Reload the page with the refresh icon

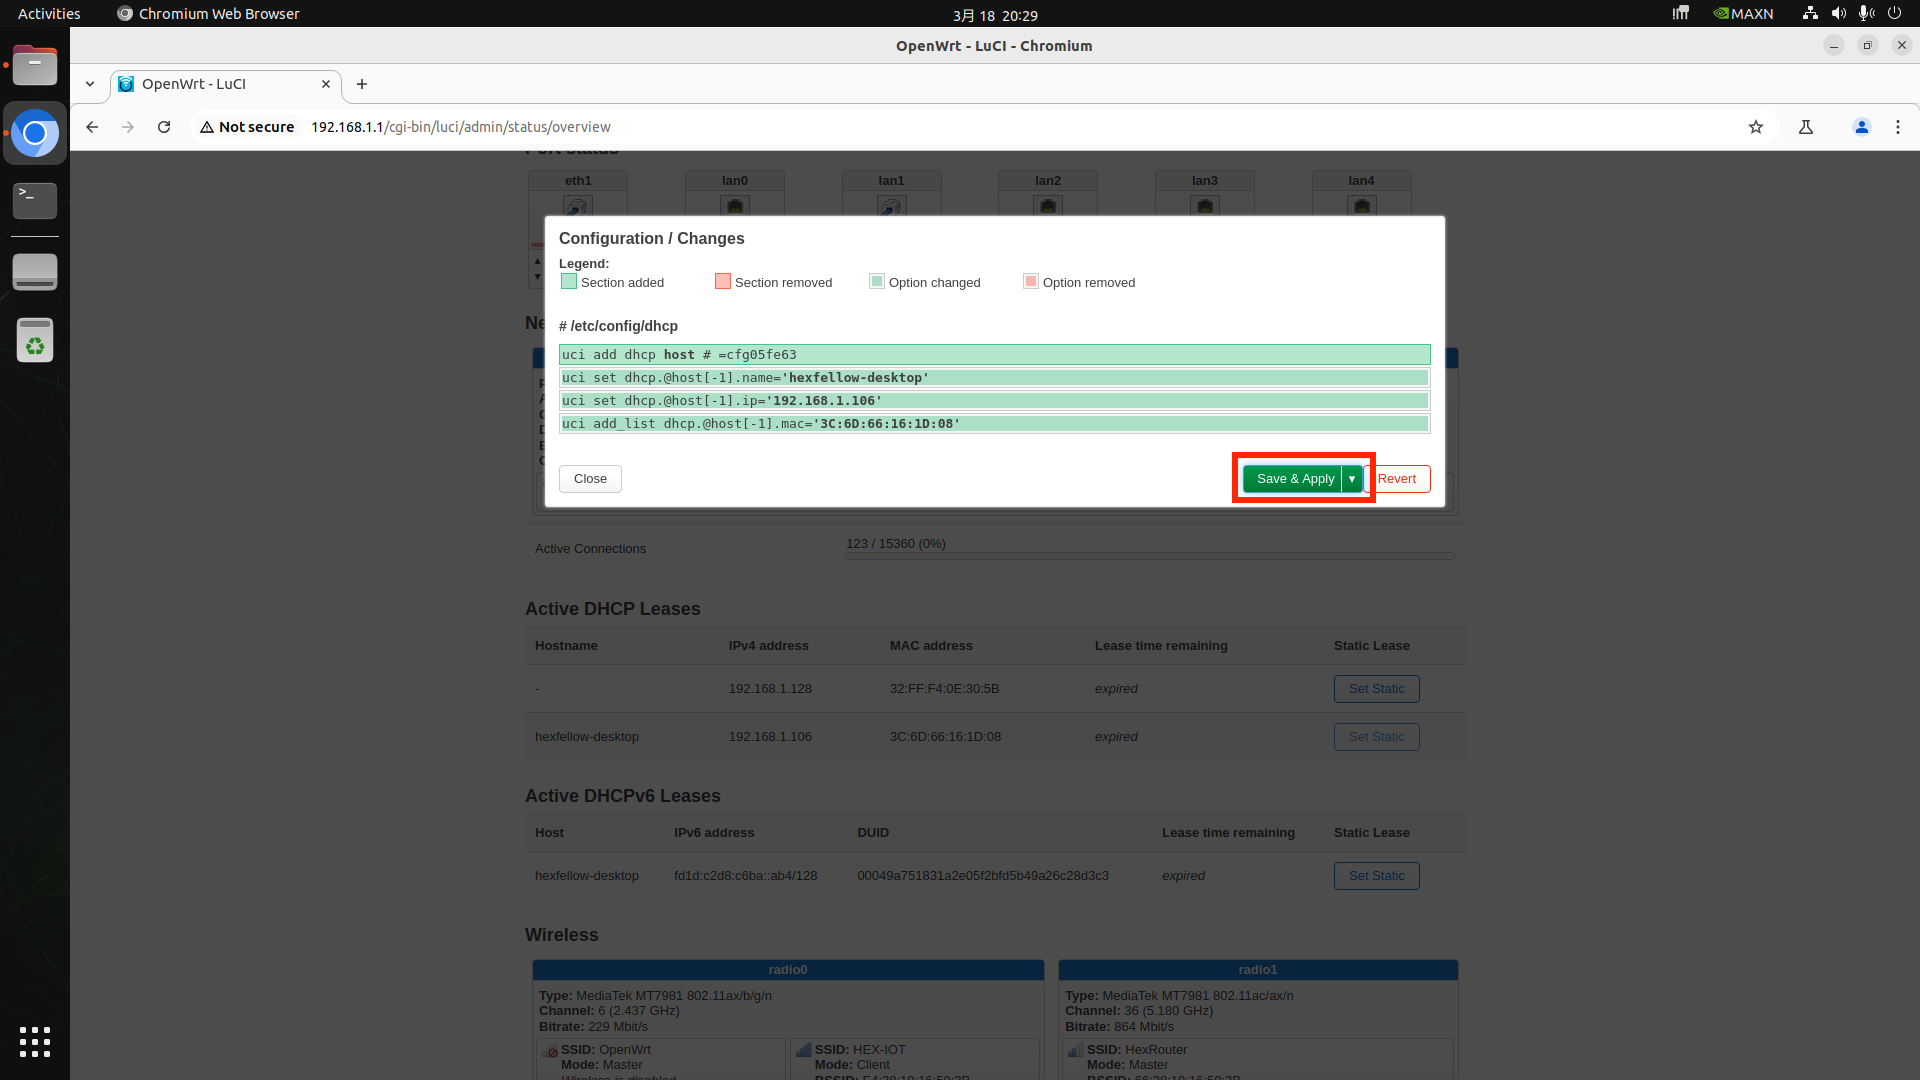coord(164,127)
